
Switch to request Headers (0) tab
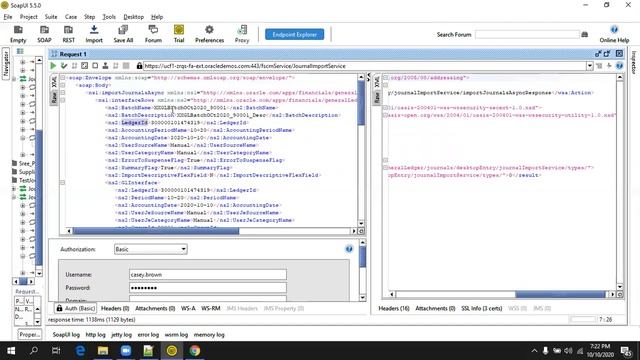[115, 308]
